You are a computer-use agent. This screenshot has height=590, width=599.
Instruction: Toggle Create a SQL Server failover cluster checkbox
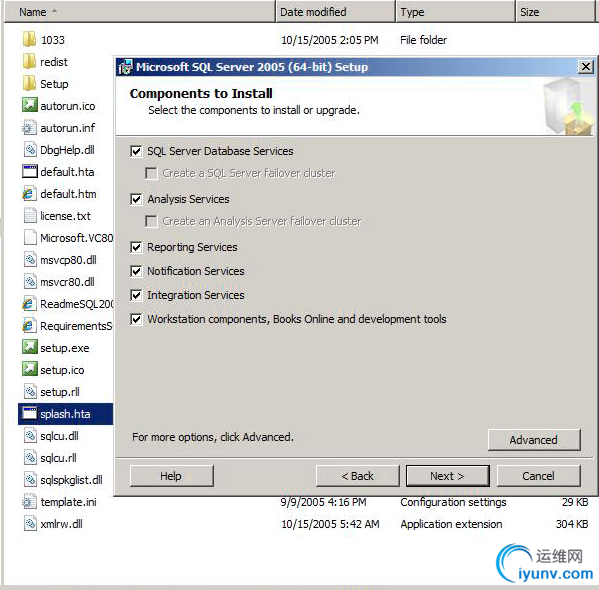[x=151, y=173]
